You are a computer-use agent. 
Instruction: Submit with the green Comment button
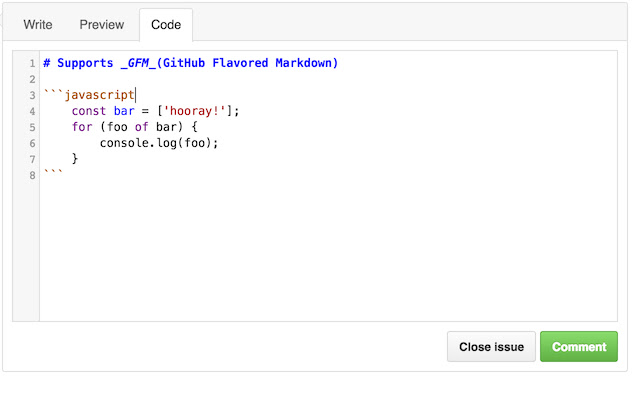(578, 347)
